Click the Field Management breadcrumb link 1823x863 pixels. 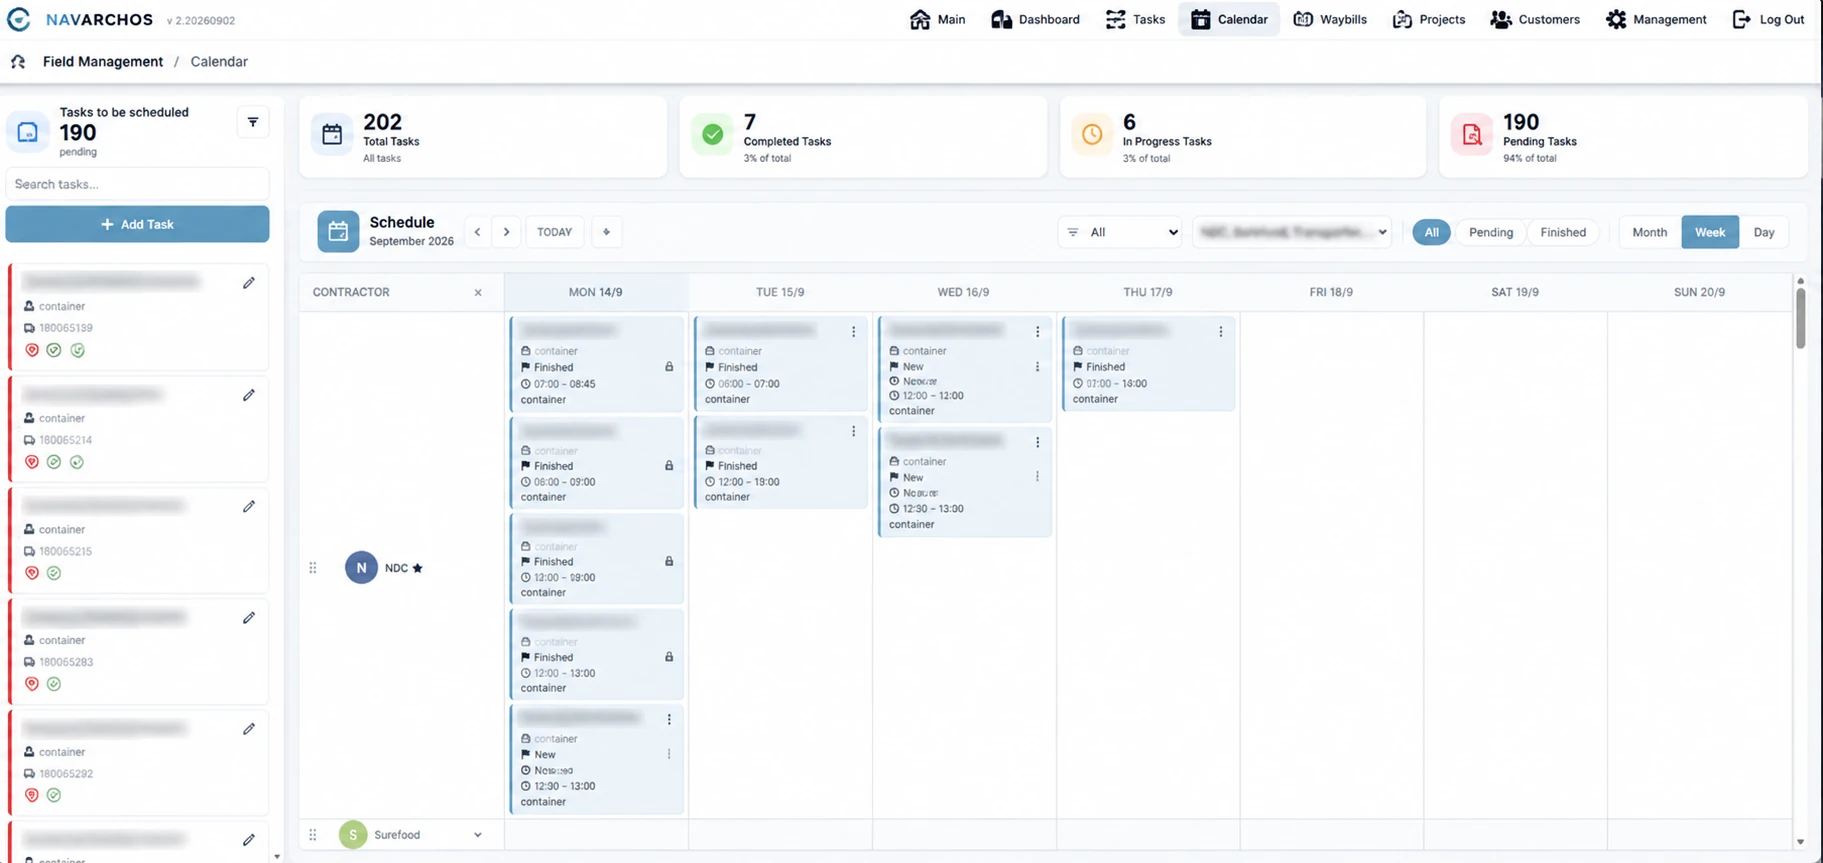click(103, 61)
